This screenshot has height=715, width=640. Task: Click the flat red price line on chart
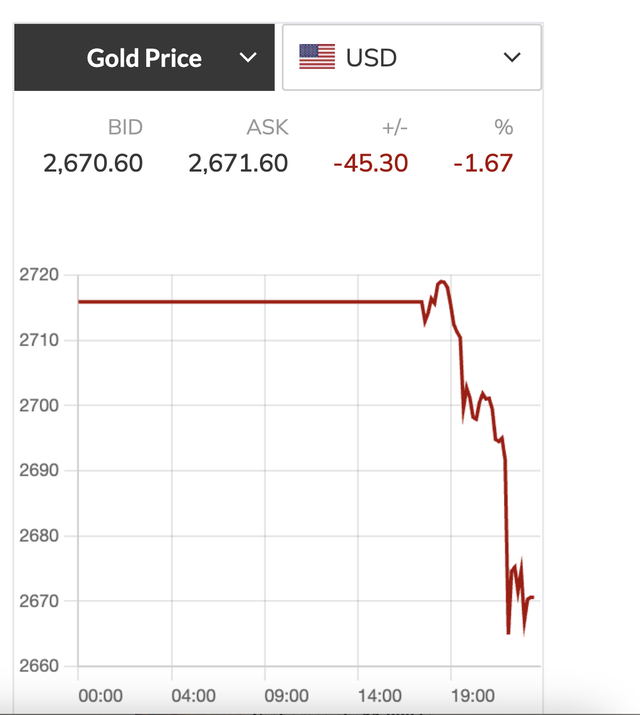[x=250, y=301]
